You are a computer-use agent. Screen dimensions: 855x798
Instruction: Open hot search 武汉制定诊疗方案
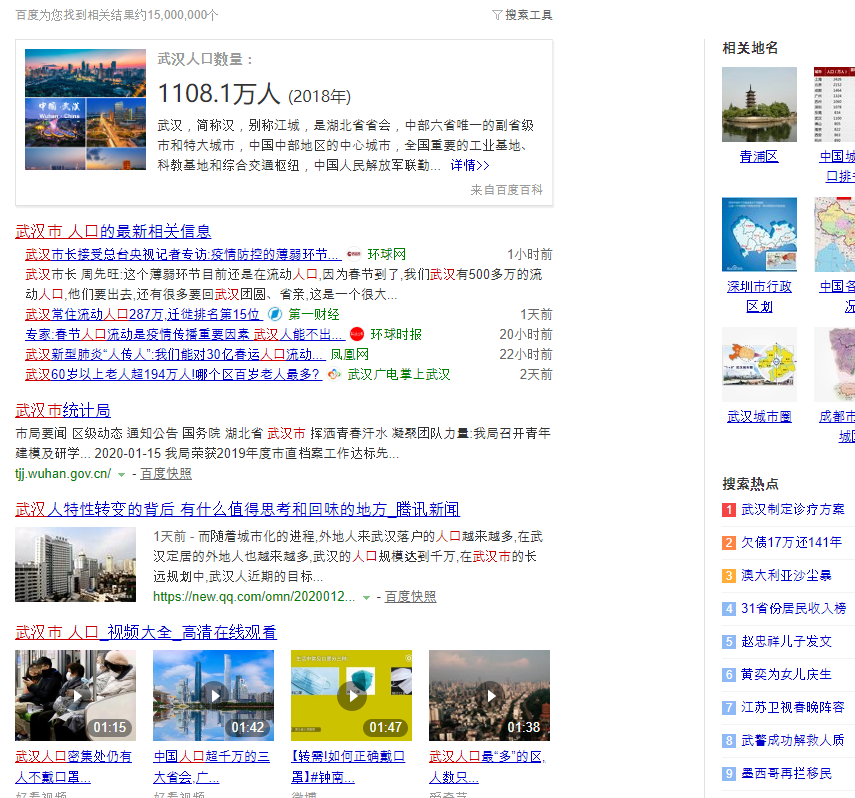[x=792, y=509]
